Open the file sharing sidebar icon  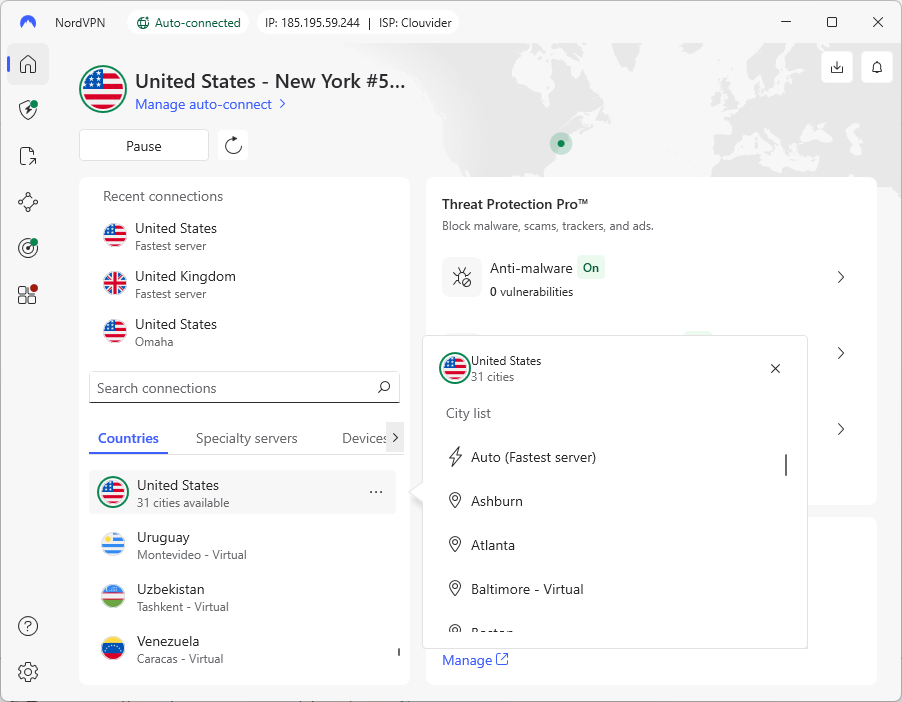28,156
